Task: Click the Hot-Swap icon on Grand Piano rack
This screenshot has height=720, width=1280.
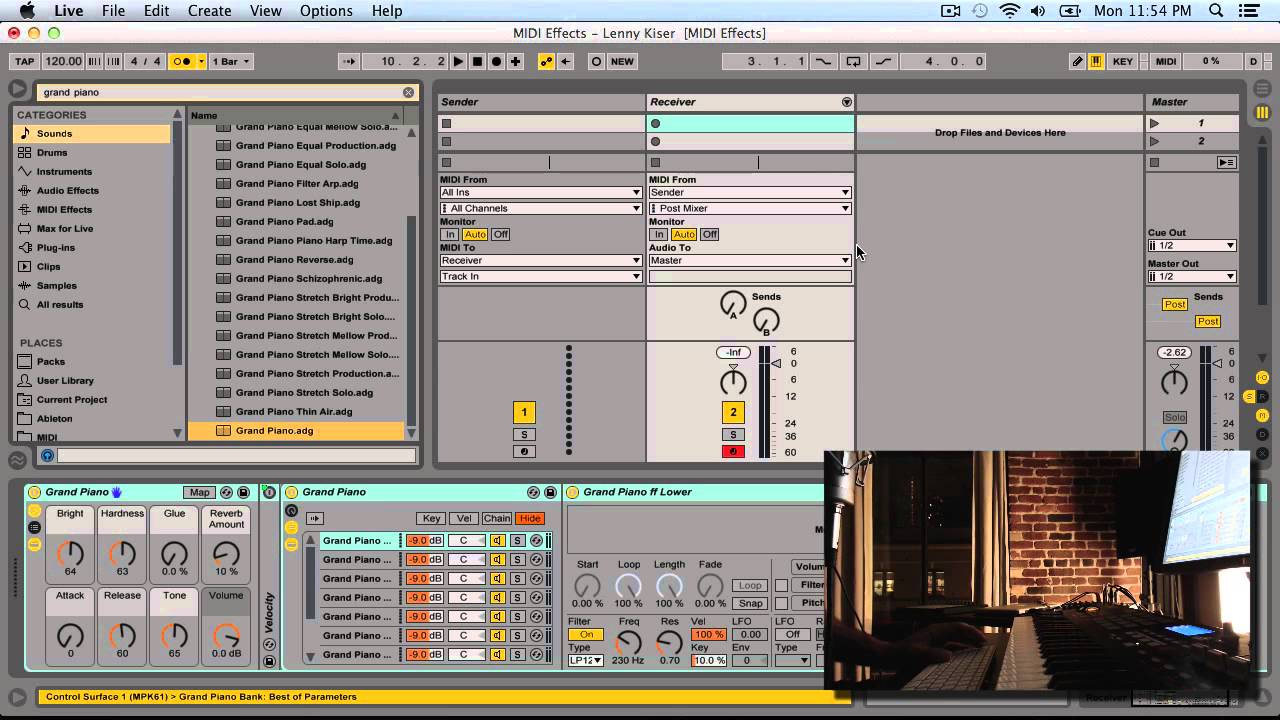Action: click(x=226, y=492)
